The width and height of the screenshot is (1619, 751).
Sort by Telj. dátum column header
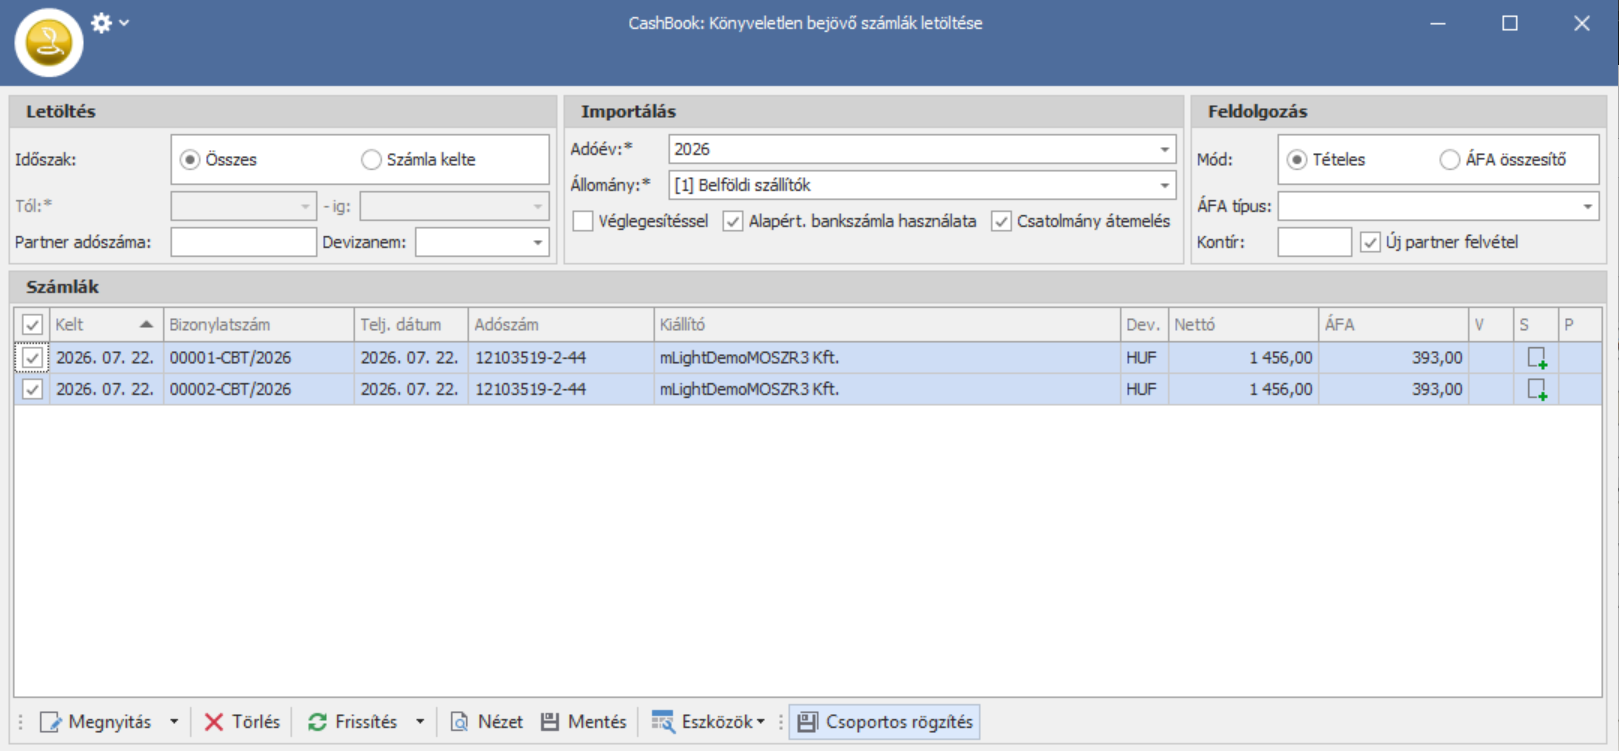coord(411,325)
